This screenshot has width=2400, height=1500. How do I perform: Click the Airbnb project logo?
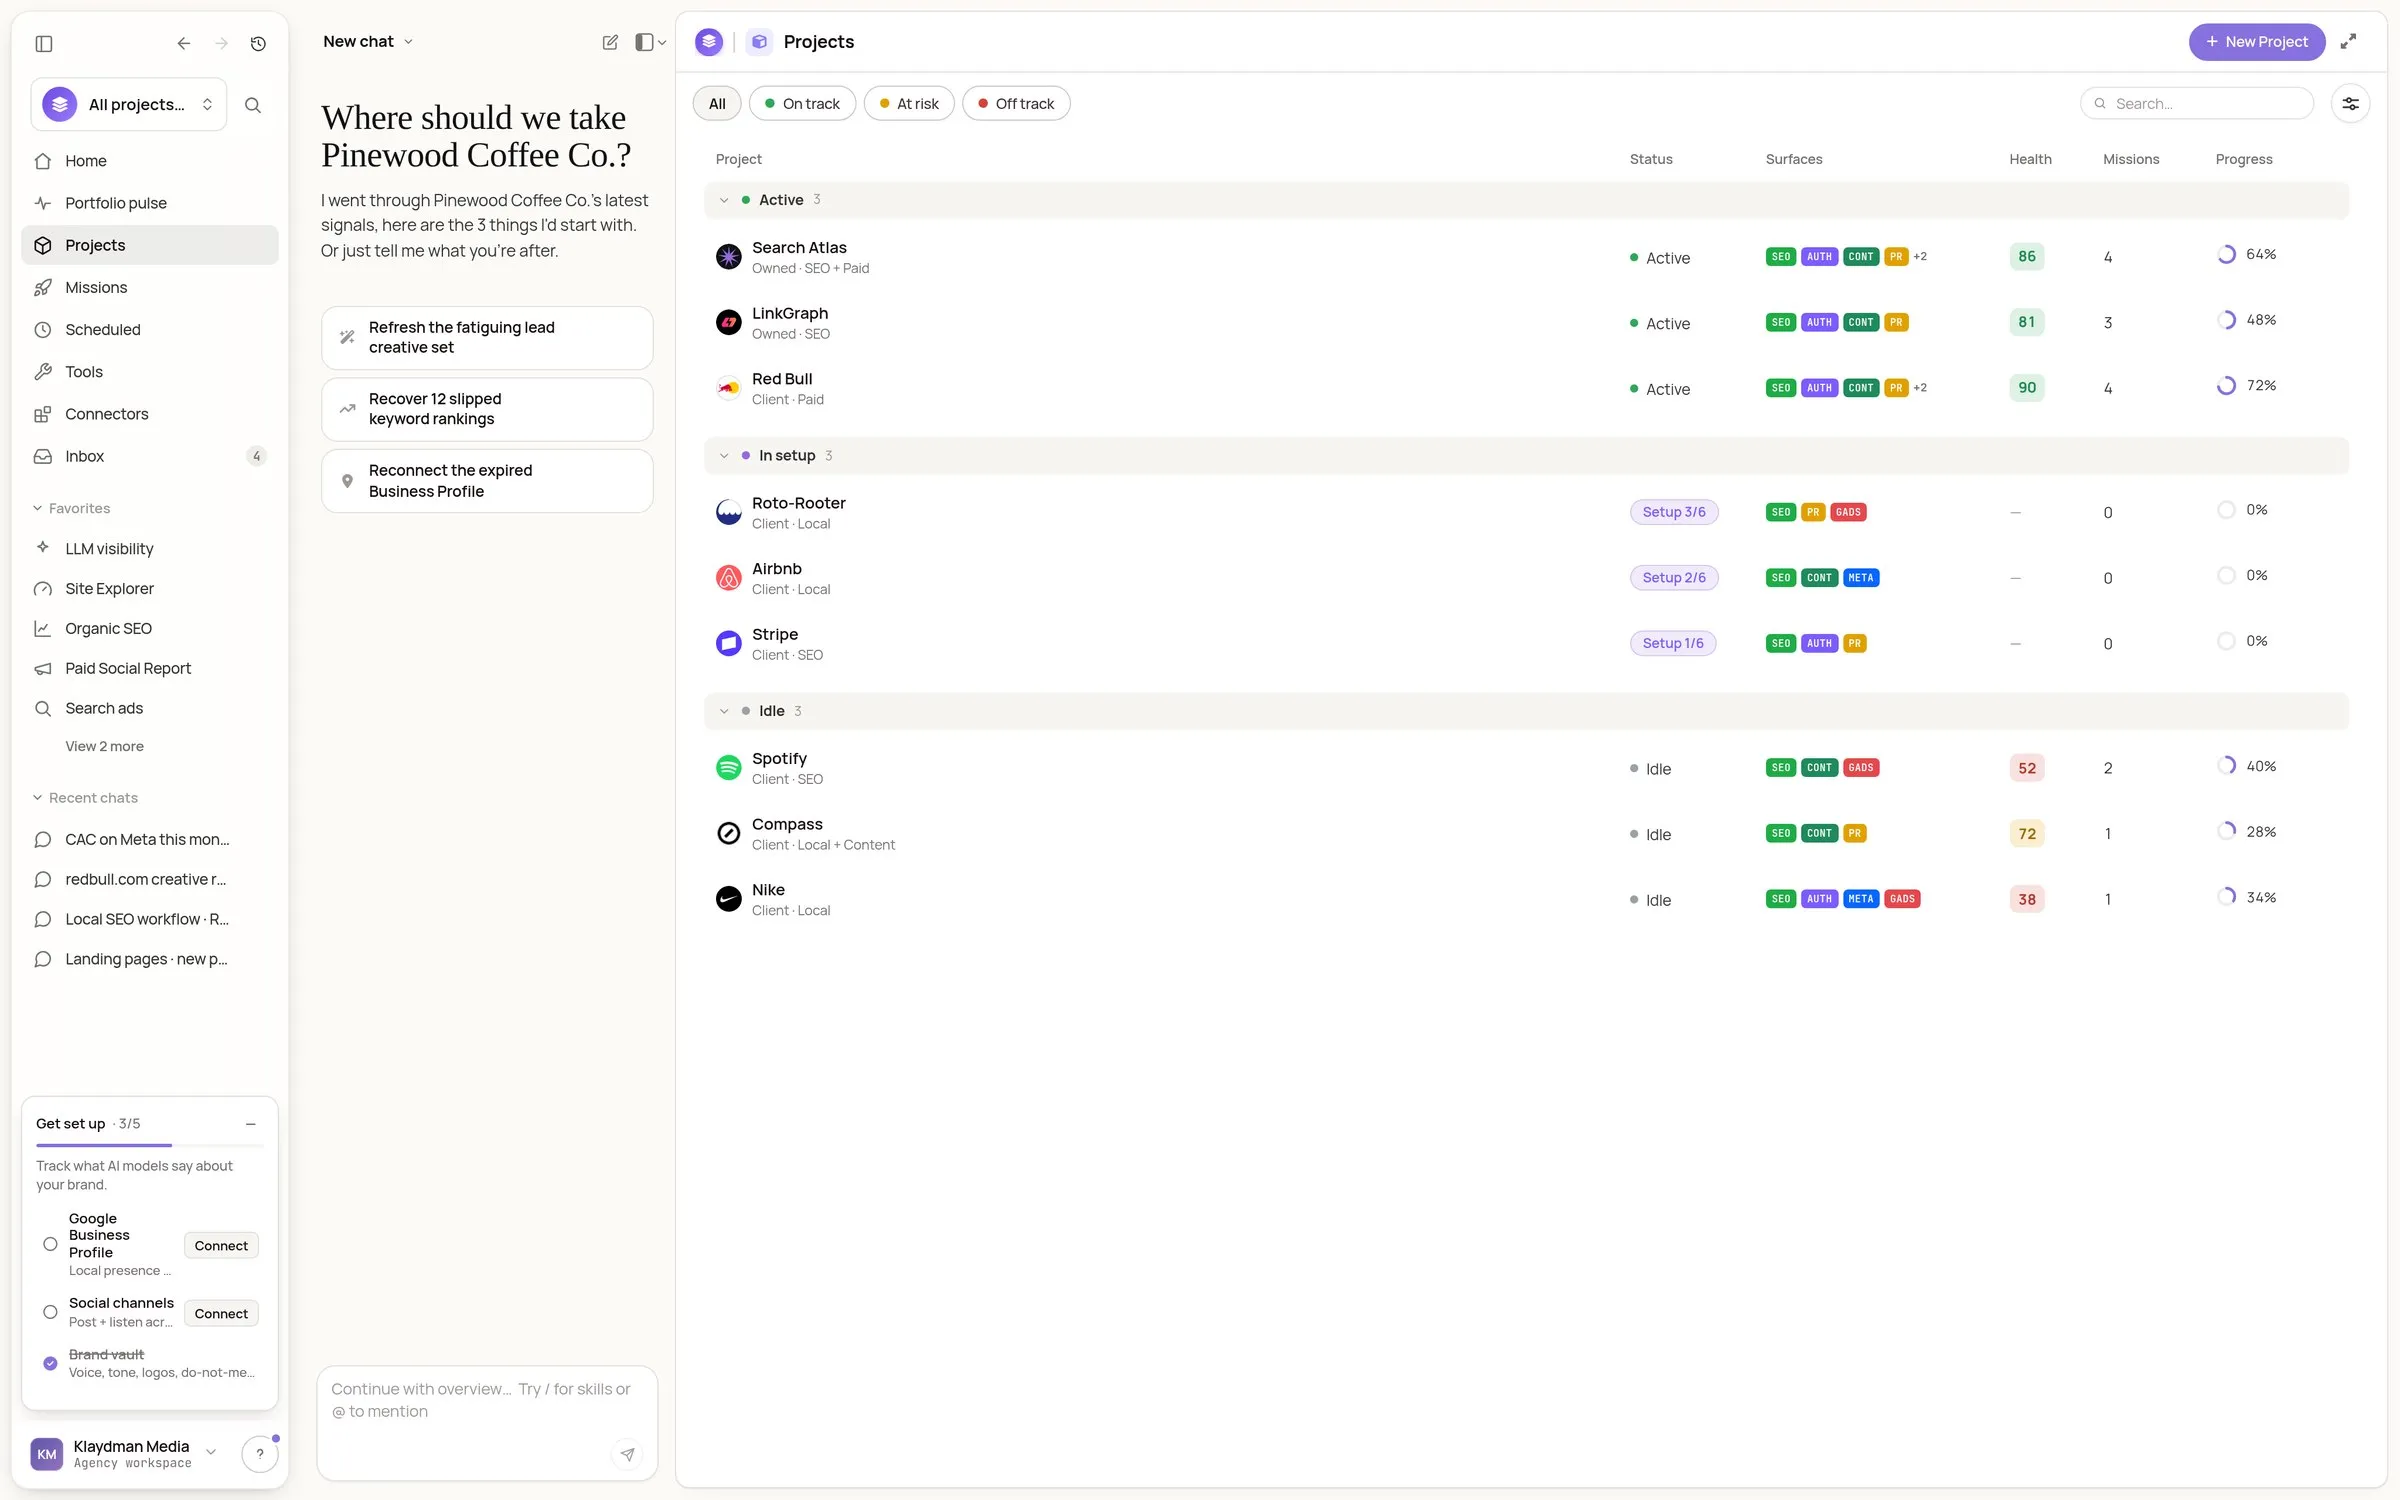point(729,578)
